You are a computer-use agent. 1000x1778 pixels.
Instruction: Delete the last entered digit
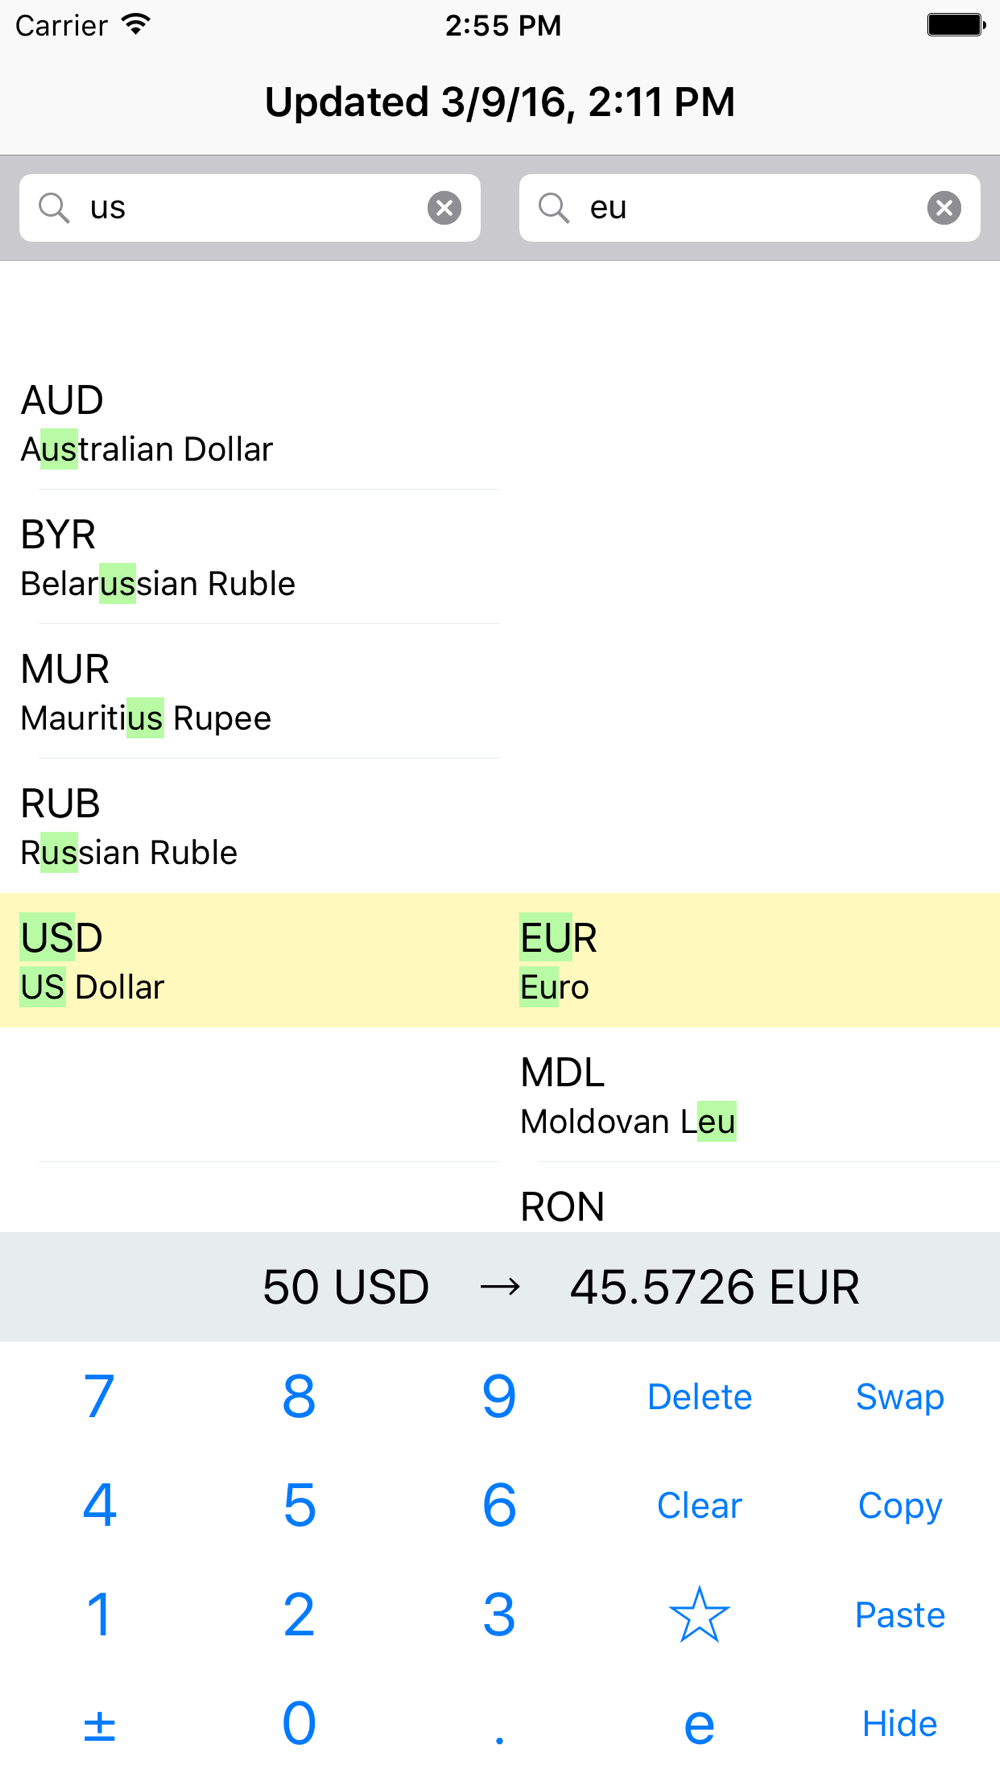pyautogui.click(x=699, y=1397)
